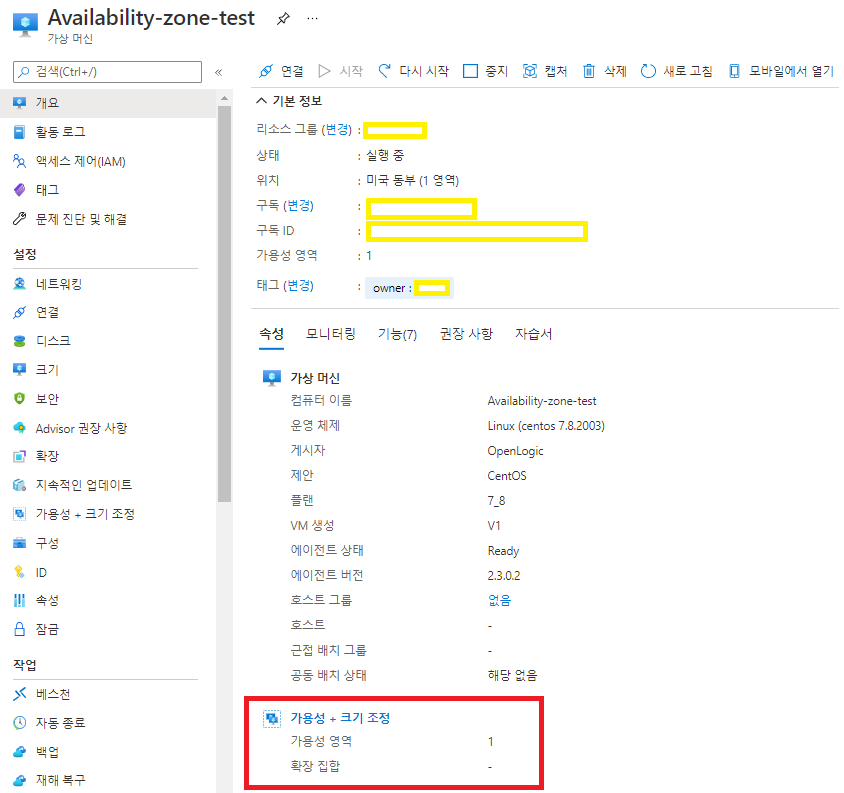Click 모바일에서 열기 open in mobile

pyautogui.click(x=780, y=71)
